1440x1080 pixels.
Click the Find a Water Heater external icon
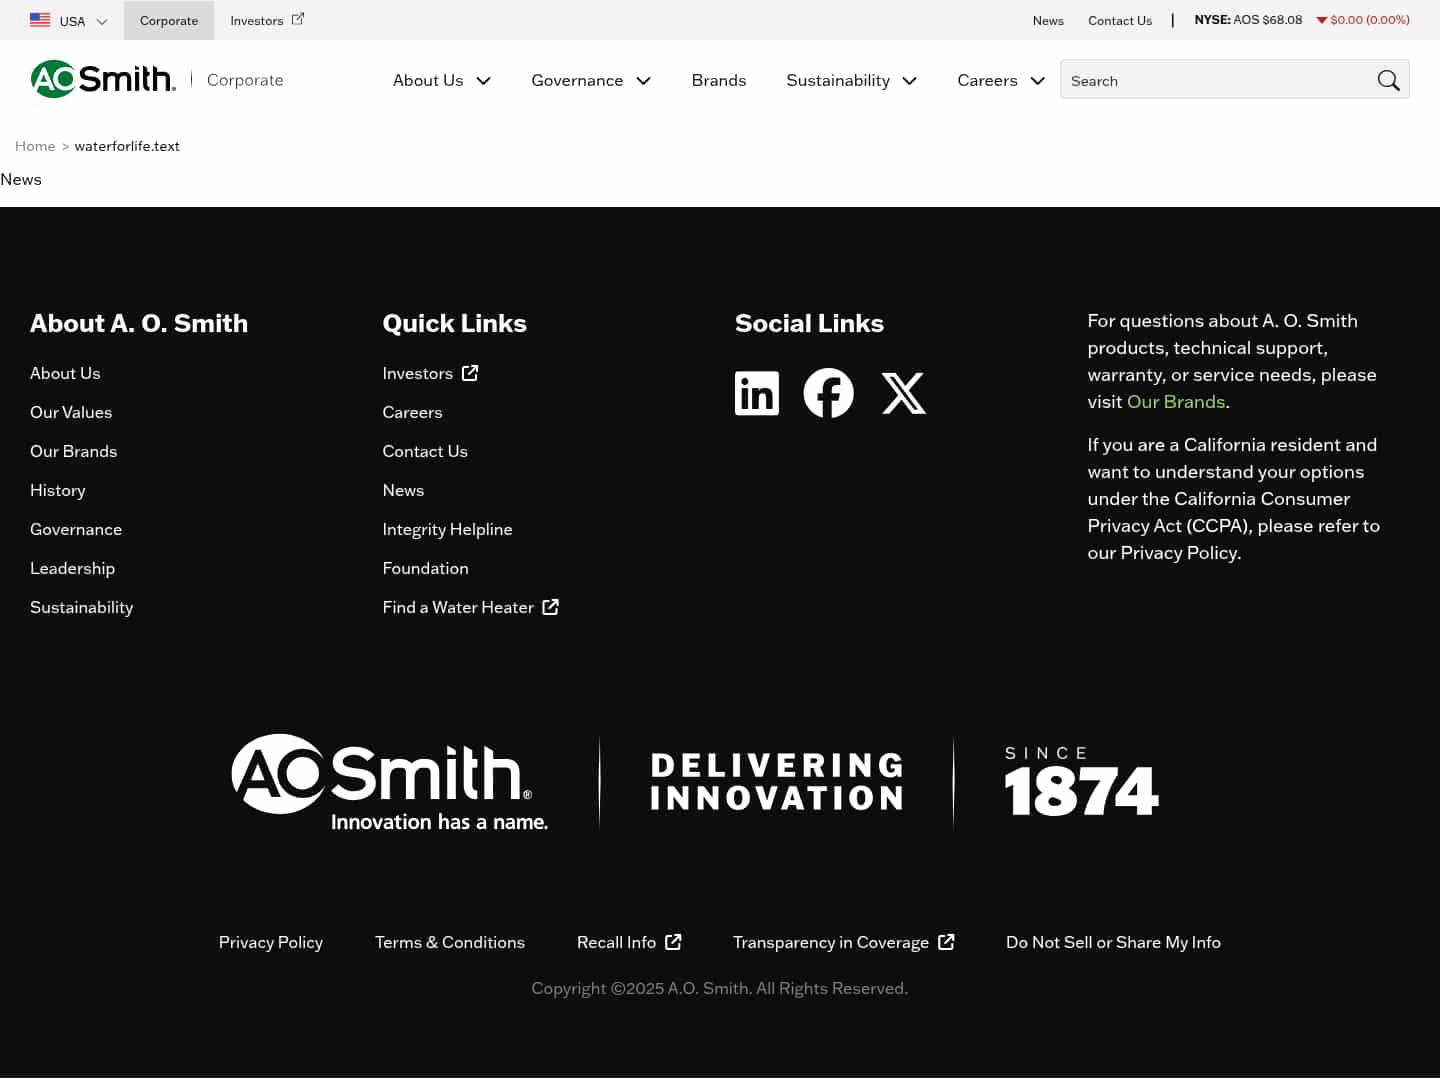click(550, 607)
